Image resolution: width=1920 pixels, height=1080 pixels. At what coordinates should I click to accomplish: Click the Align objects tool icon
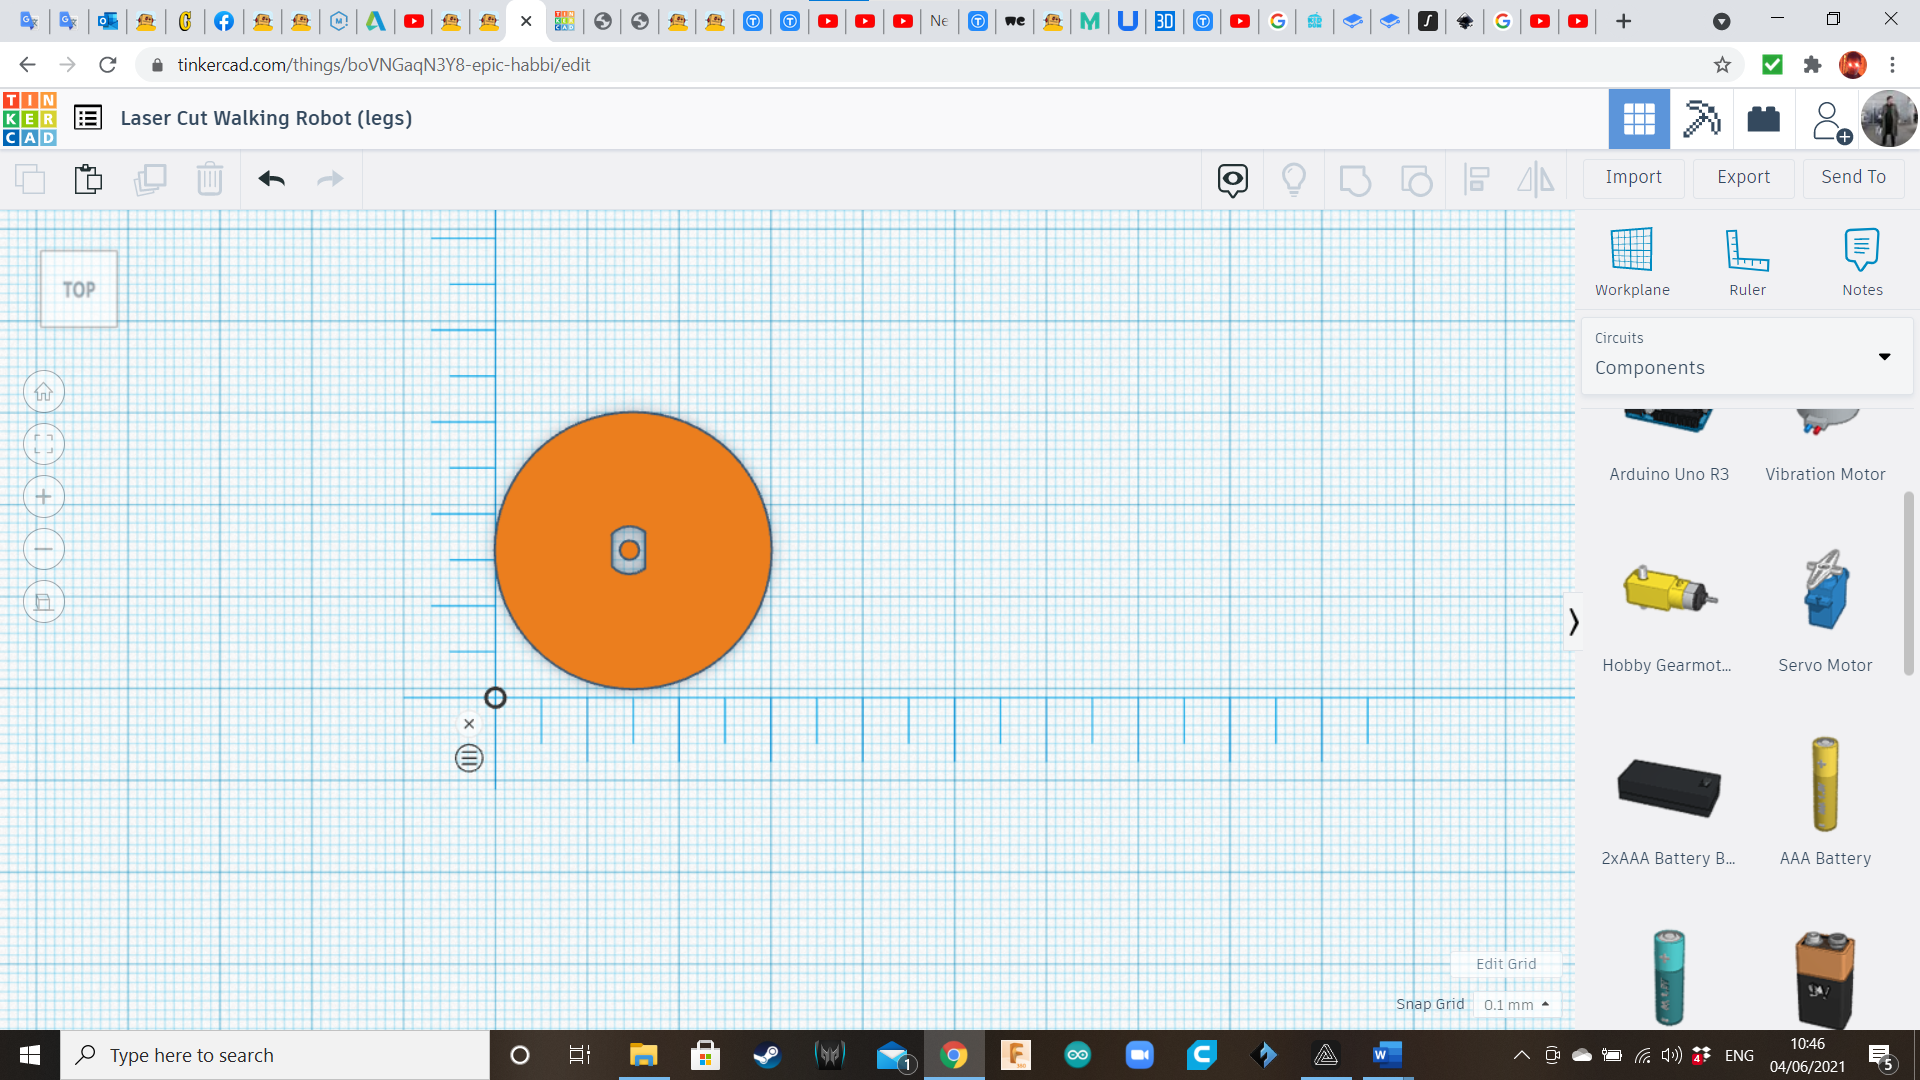tap(1476, 178)
